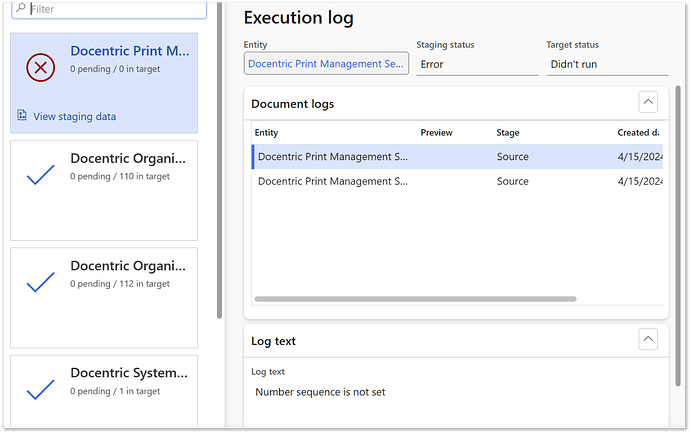Click checkmark icon of Docentric System entity
This screenshot has height=432, width=690.
click(x=40, y=390)
